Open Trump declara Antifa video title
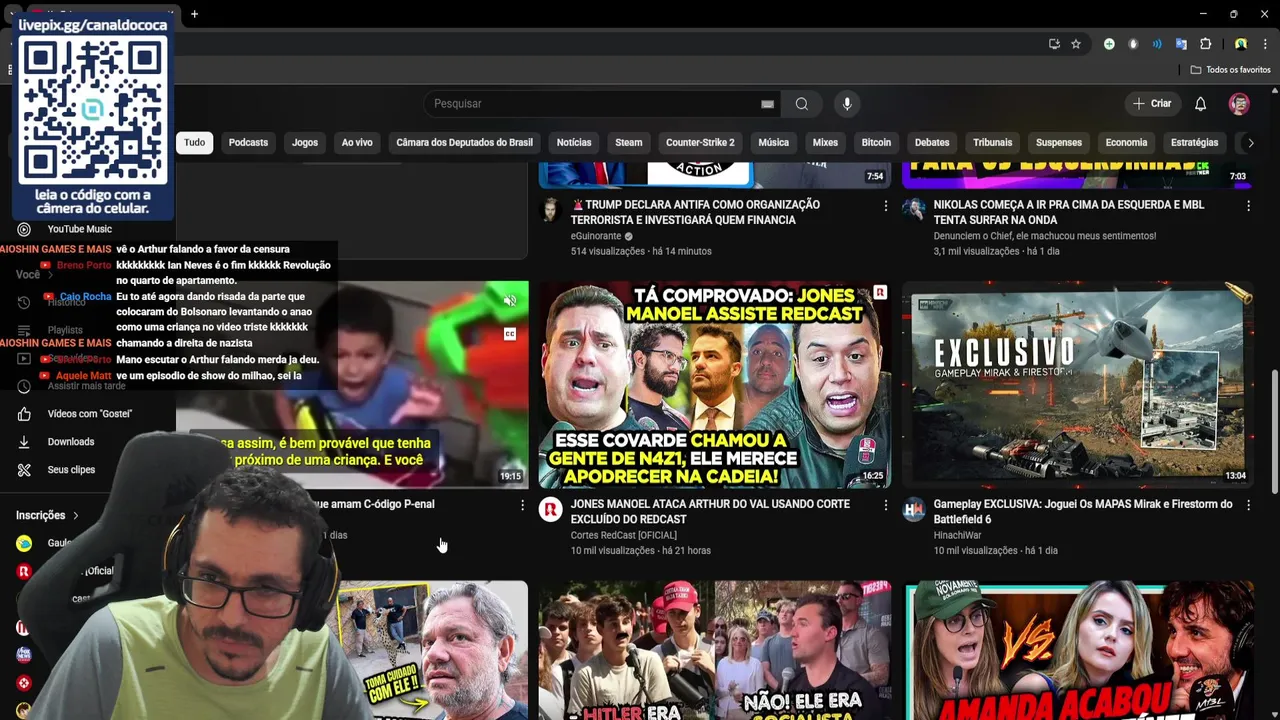This screenshot has width=1280, height=720. tap(695, 212)
